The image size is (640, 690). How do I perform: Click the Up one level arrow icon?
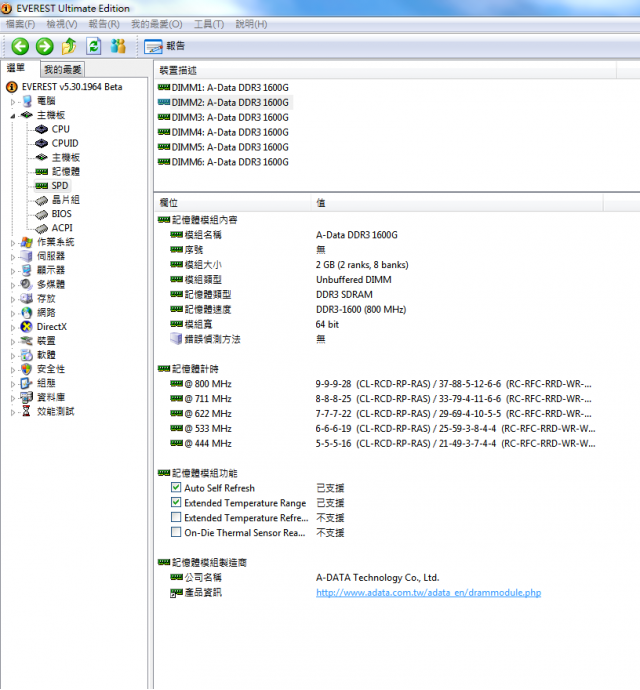point(69,46)
